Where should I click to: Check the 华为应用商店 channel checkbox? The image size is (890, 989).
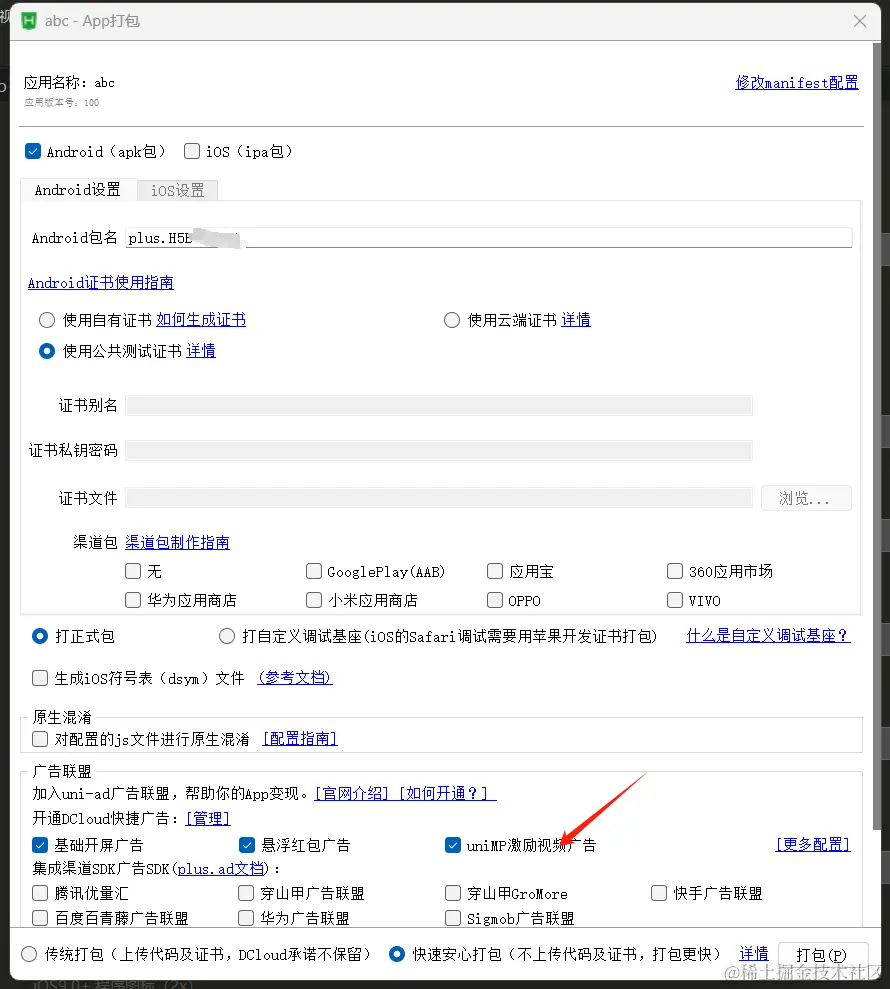tap(133, 600)
